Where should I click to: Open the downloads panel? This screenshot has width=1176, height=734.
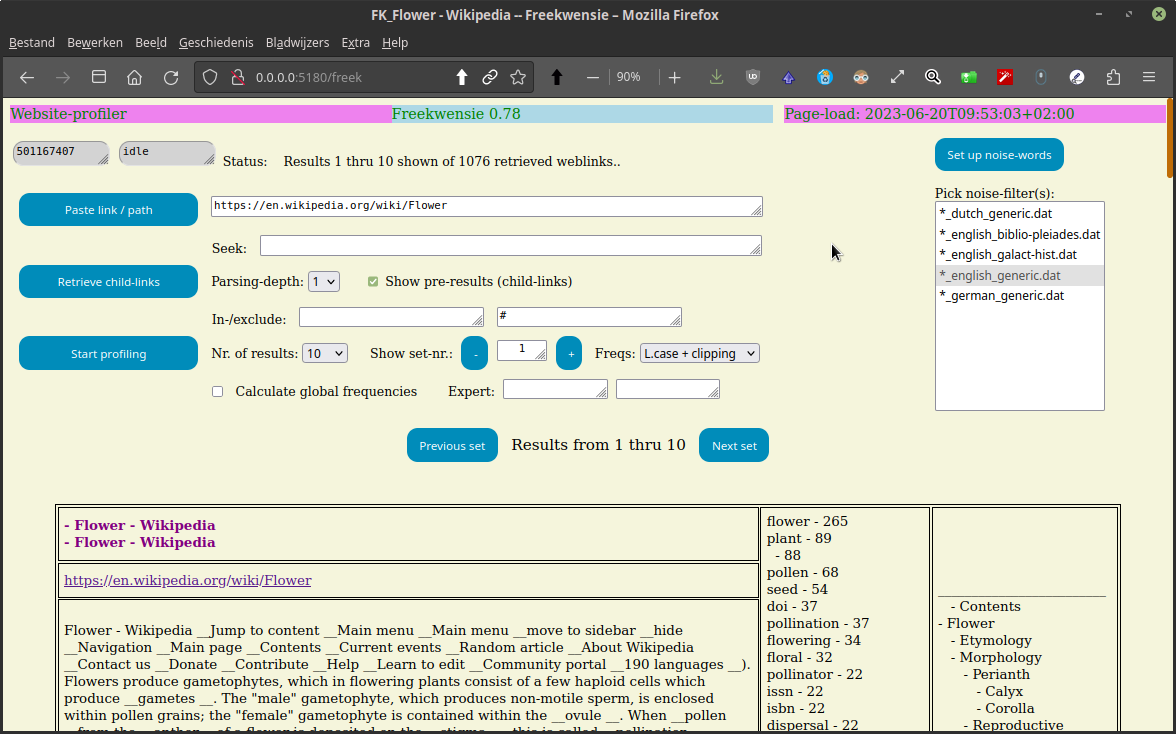[716, 77]
